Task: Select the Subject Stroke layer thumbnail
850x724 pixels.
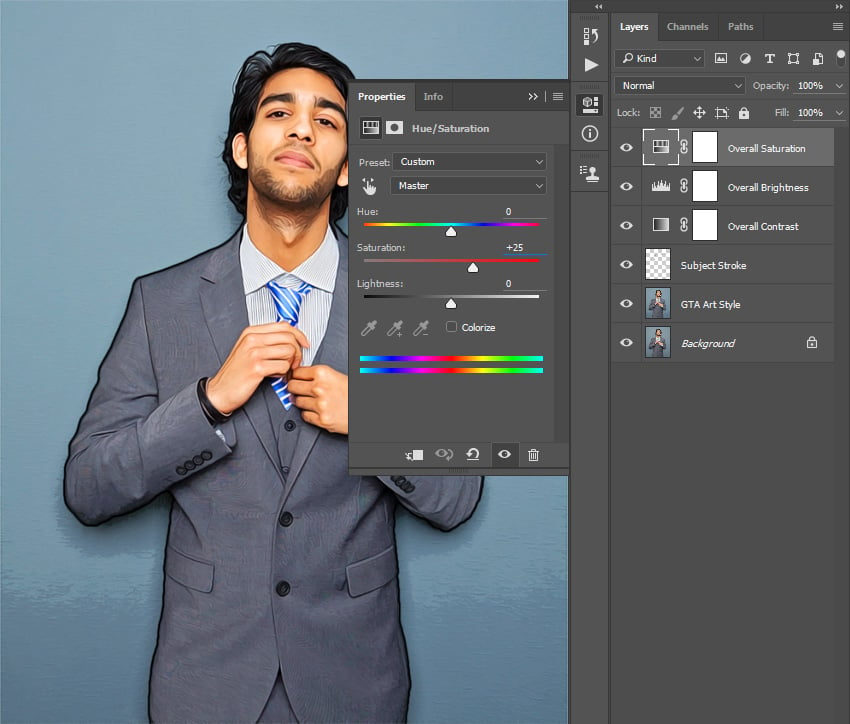Action: point(658,264)
